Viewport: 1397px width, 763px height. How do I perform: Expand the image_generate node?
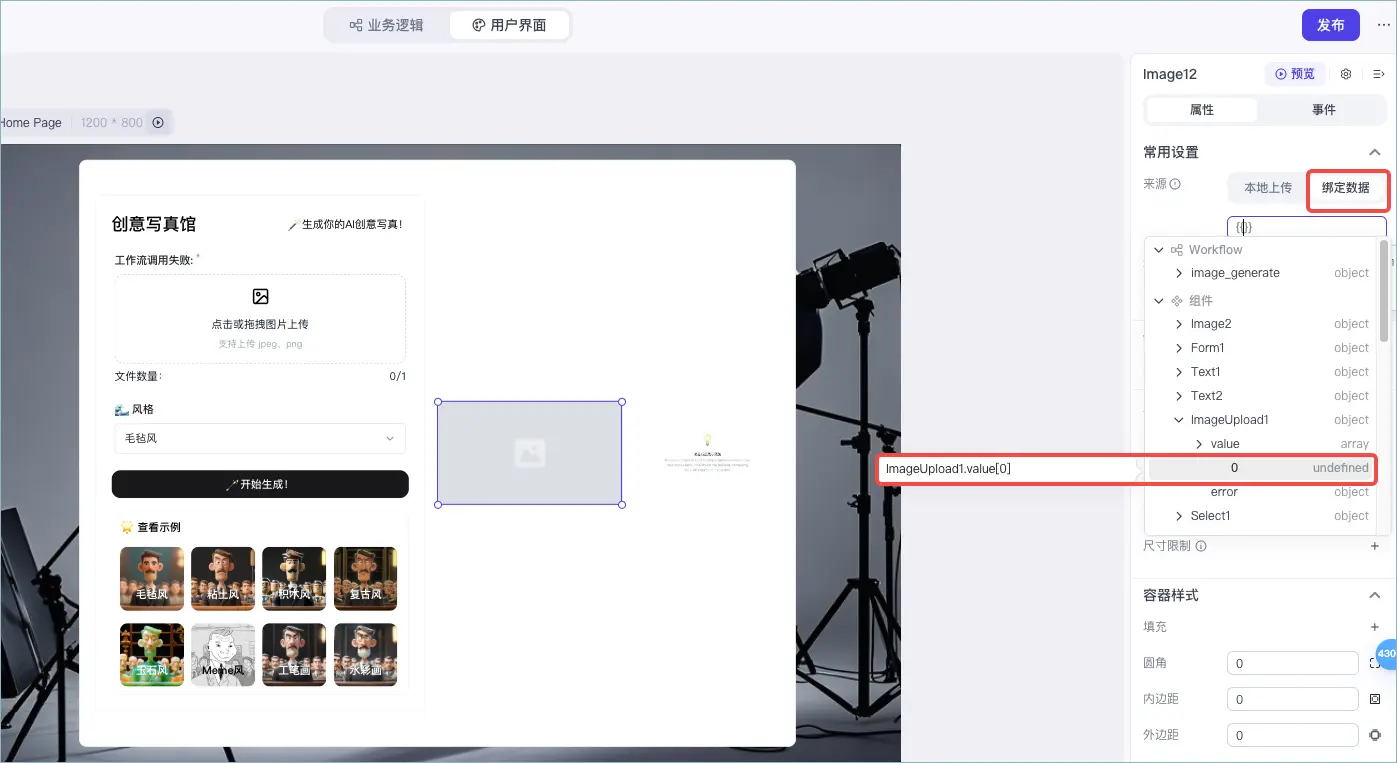pyautogui.click(x=1180, y=273)
